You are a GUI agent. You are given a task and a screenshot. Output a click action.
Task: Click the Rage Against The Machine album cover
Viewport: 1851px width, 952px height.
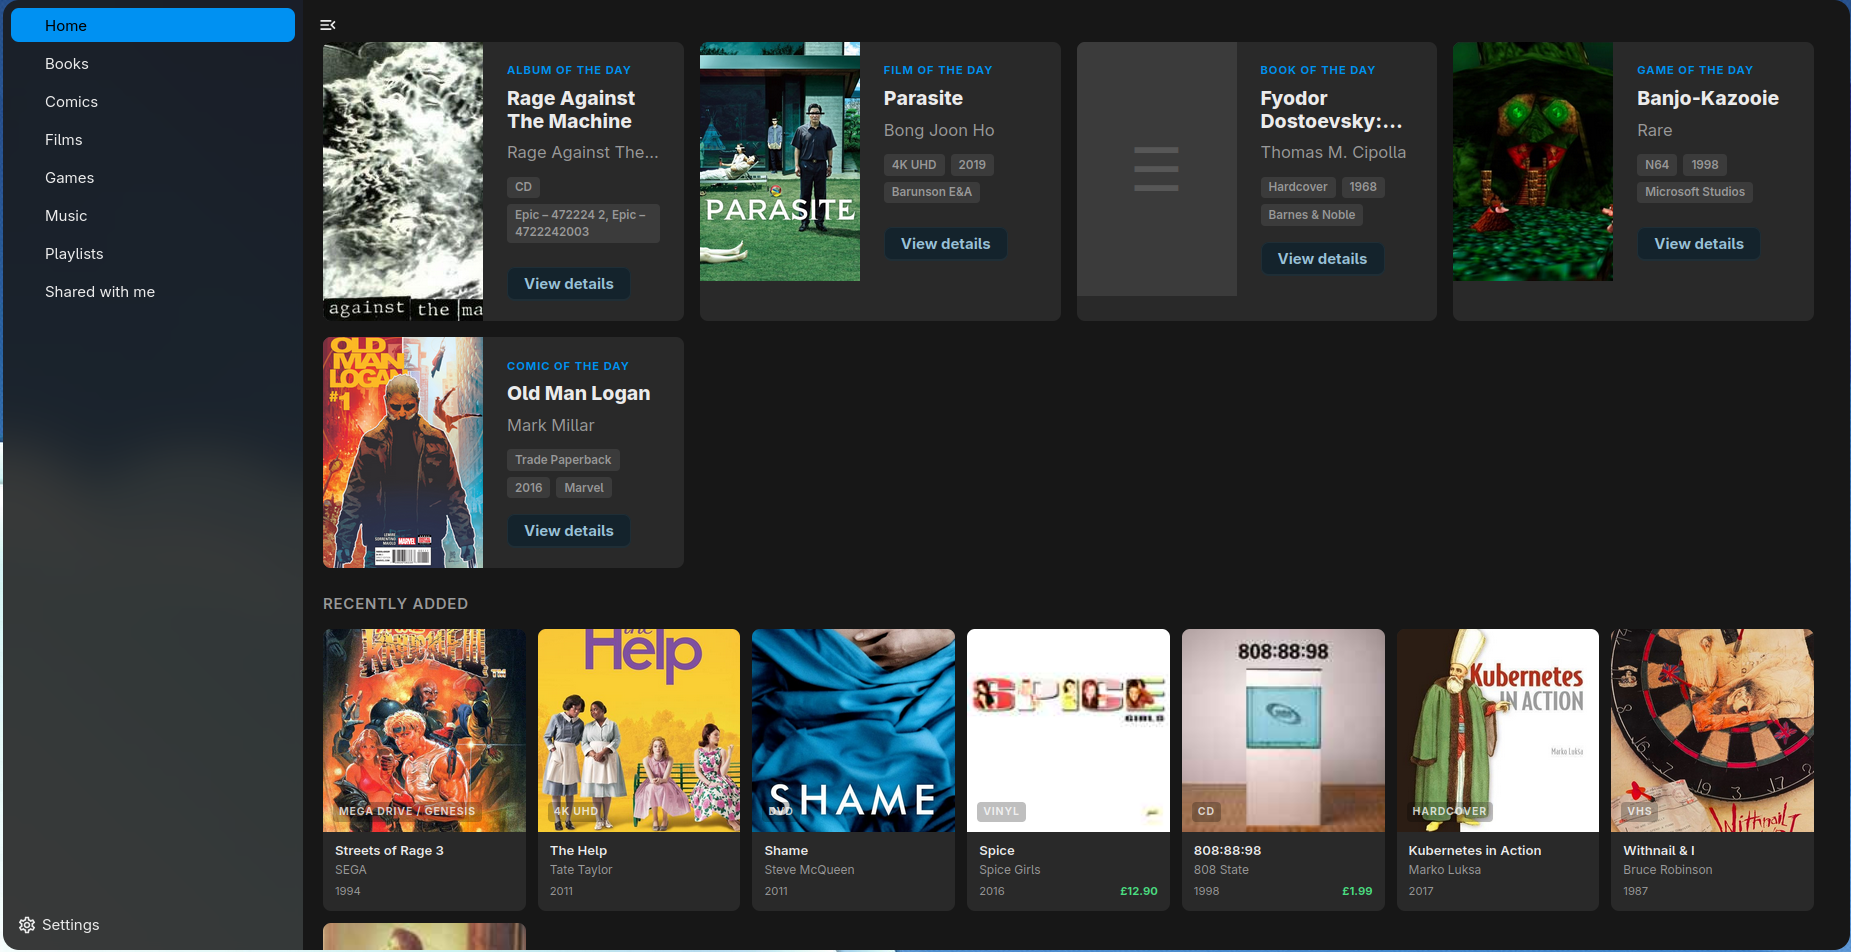point(403,181)
